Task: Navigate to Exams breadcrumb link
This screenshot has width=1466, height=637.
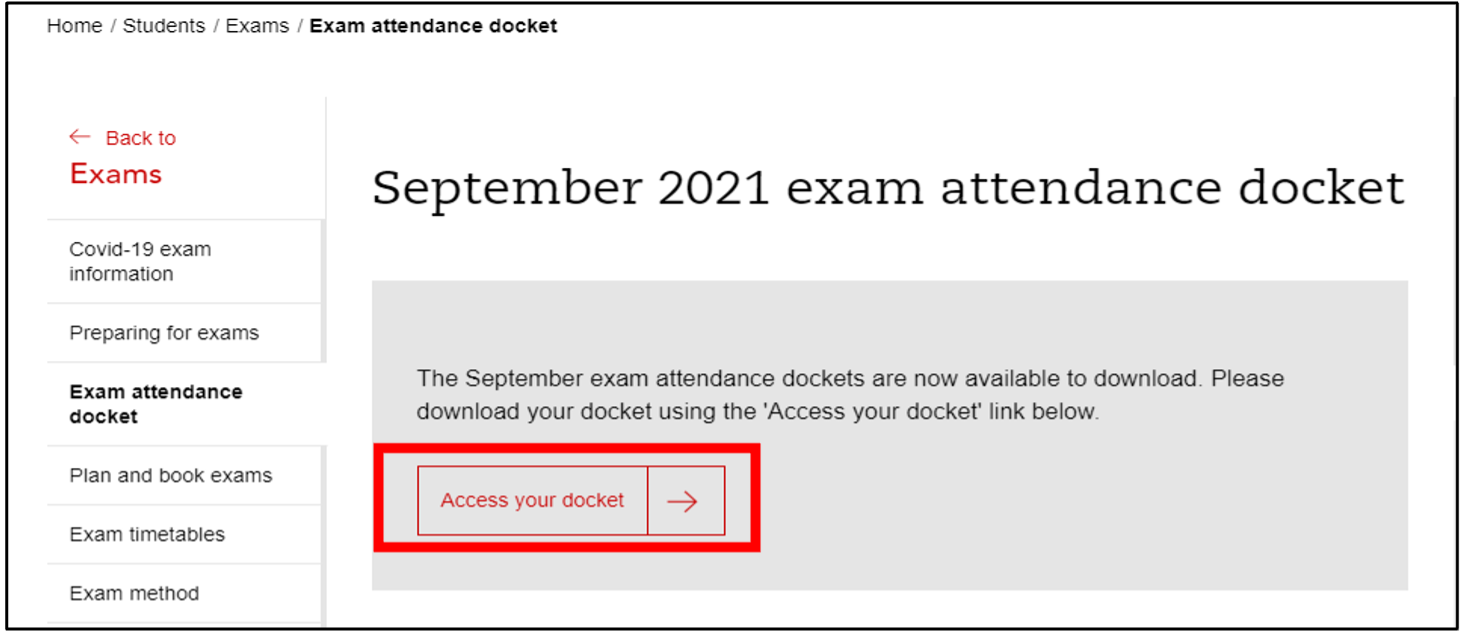Action: click(x=257, y=26)
